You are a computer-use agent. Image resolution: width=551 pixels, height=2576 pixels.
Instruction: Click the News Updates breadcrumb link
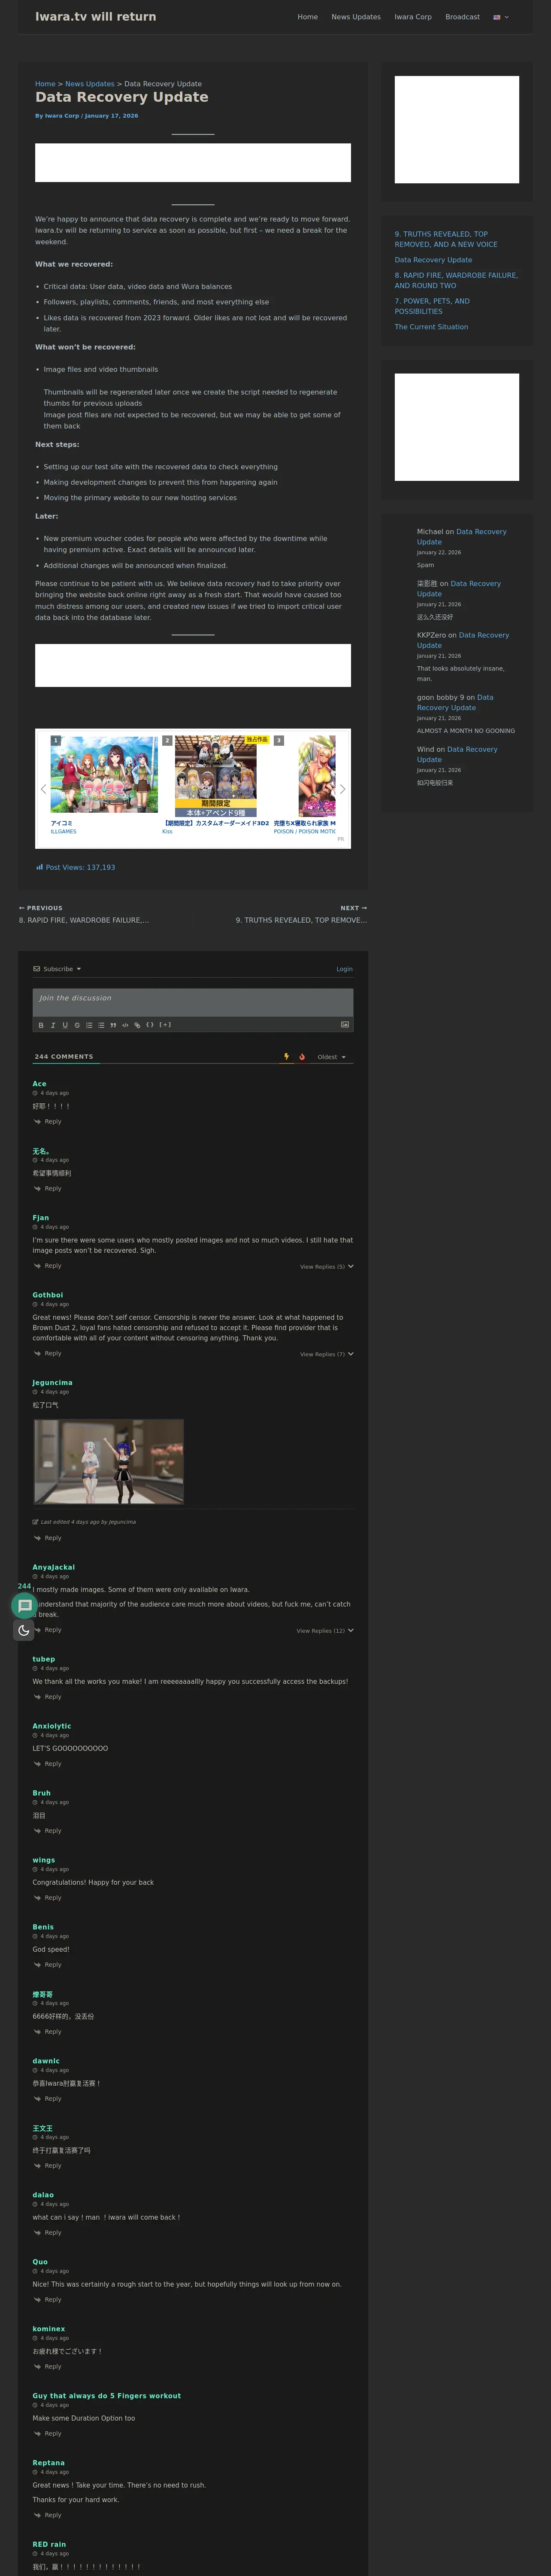(x=90, y=84)
